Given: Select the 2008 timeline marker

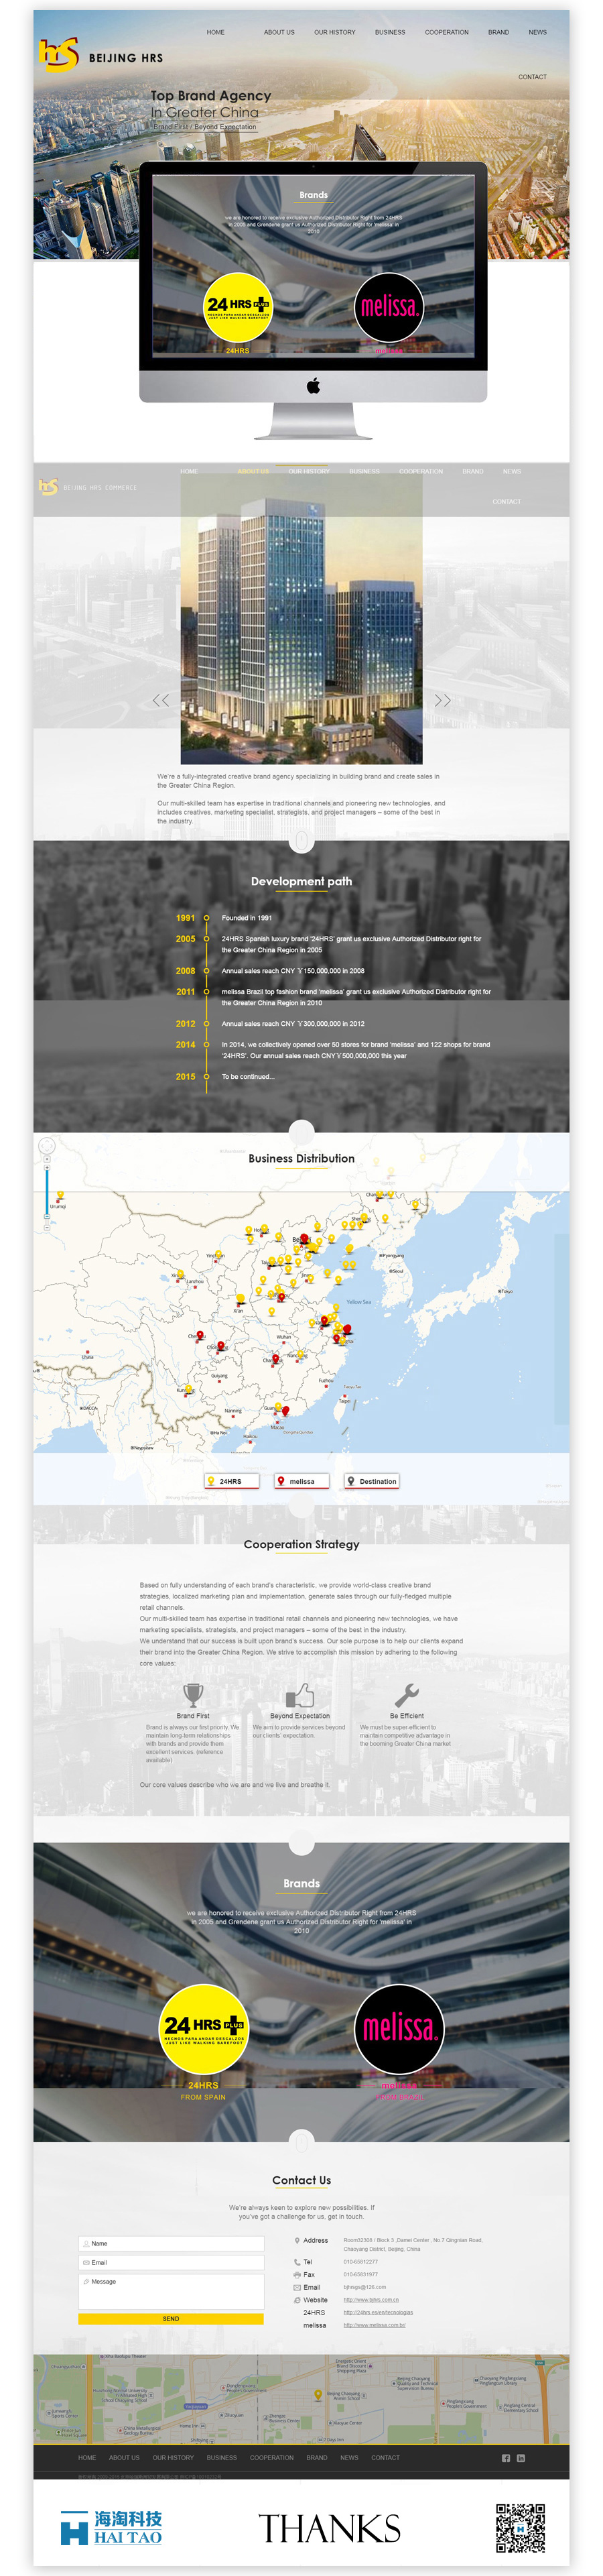Looking at the screenshot, I should (206, 970).
